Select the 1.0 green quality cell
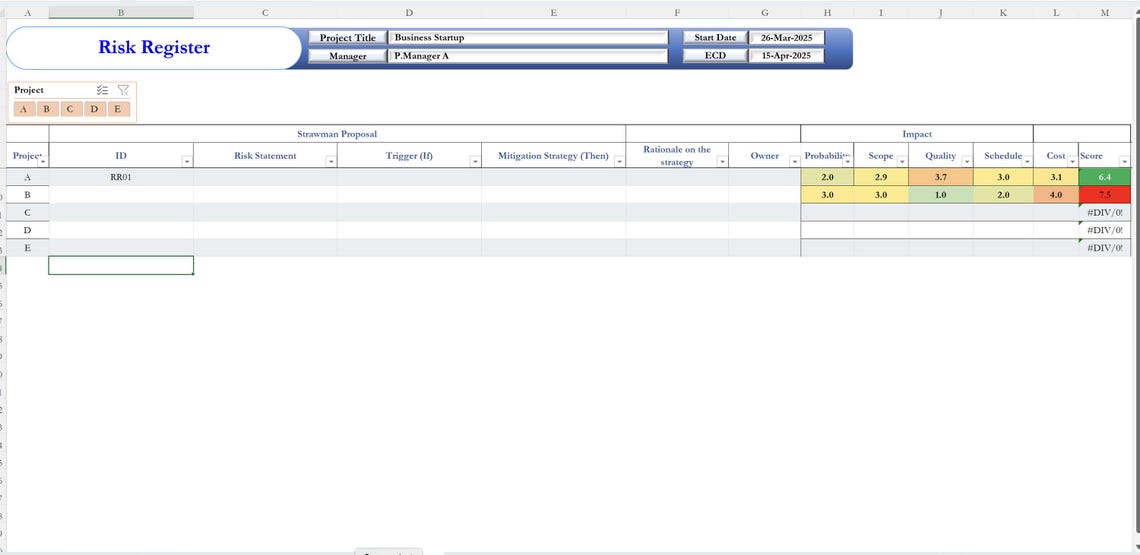This screenshot has width=1140, height=555. (940, 195)
